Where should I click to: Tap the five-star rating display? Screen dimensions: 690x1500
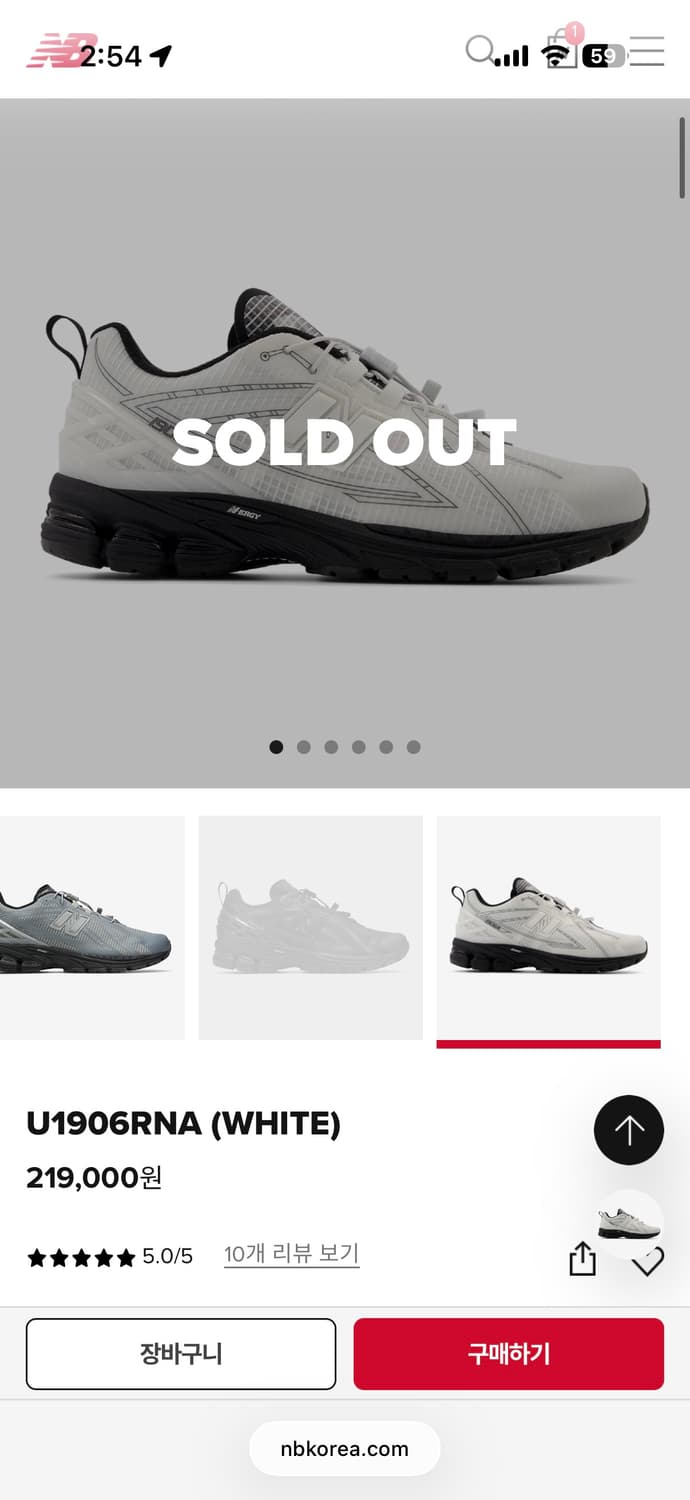[x=81, y=1258]
